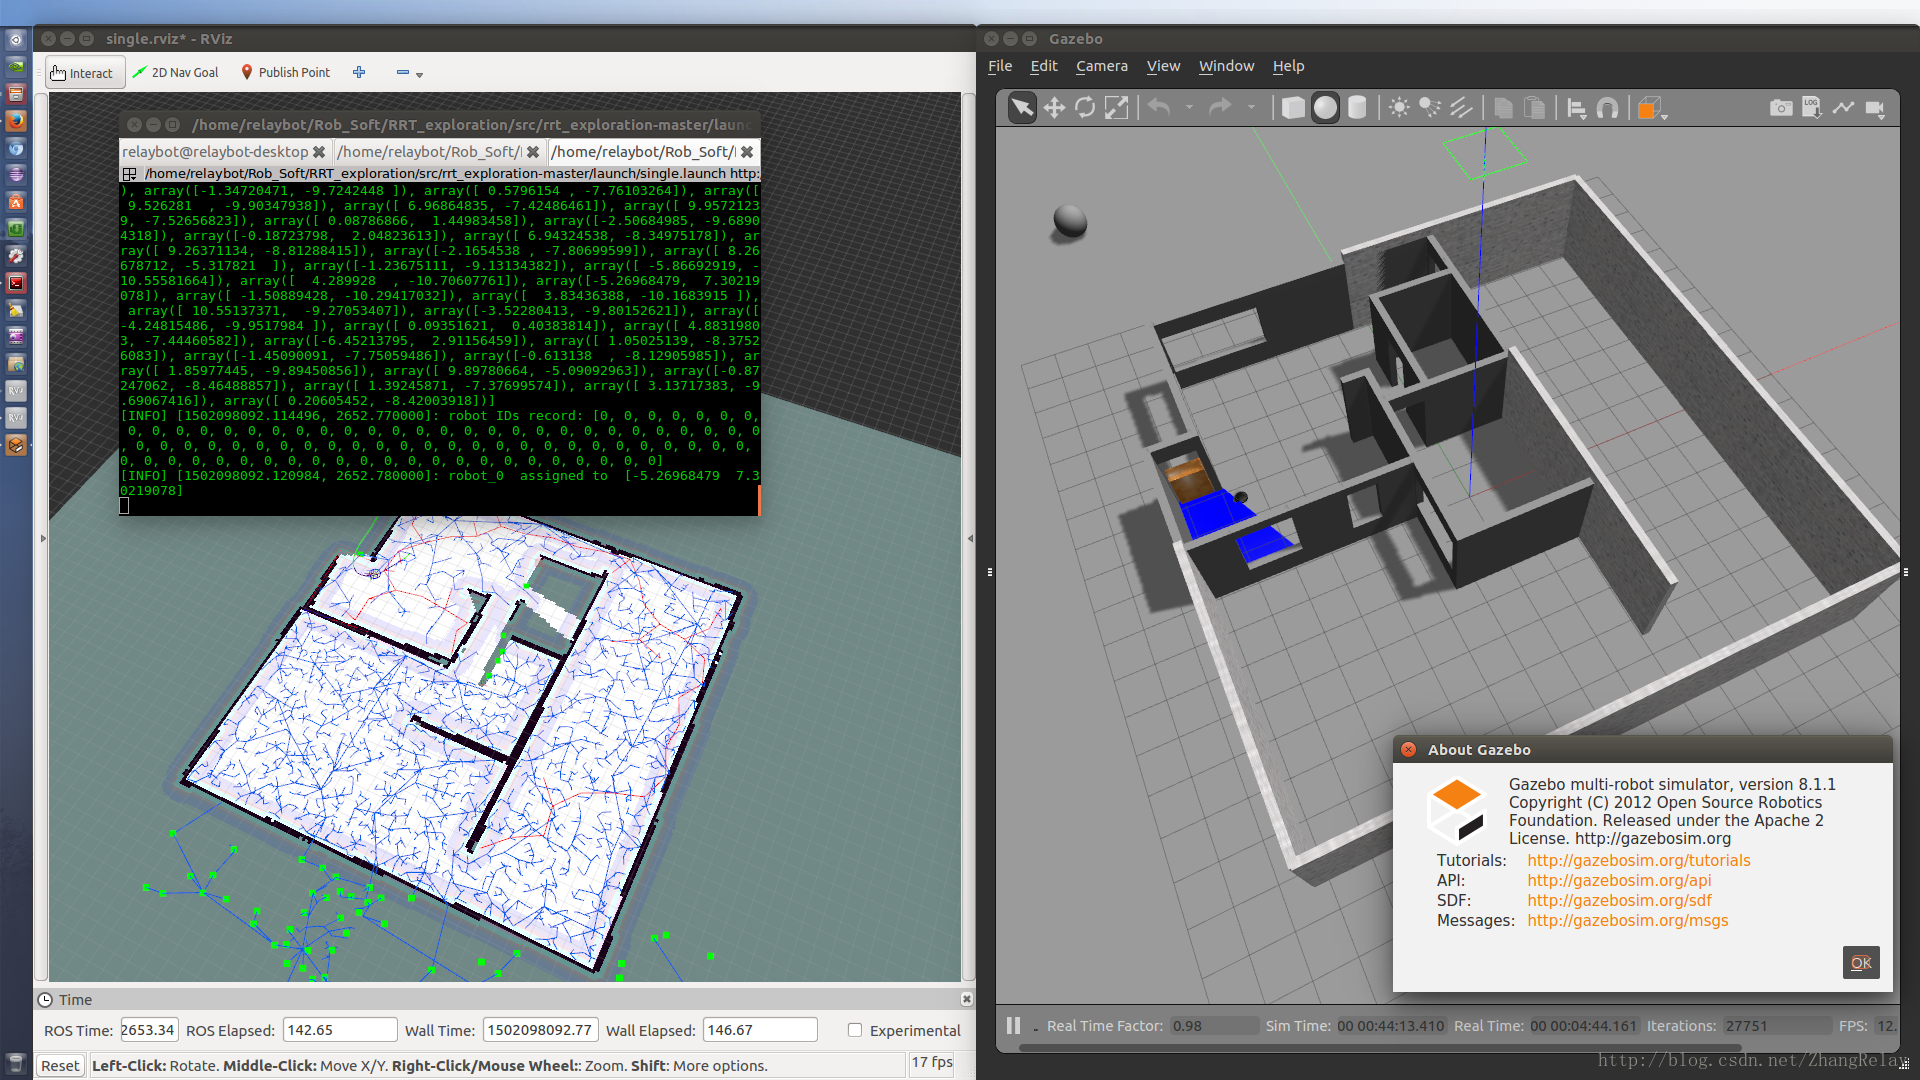This screenshot has width=1920, height=1080.
Task: Open the align tool in Gazebo toolbar
Action: coord(1577,108)
